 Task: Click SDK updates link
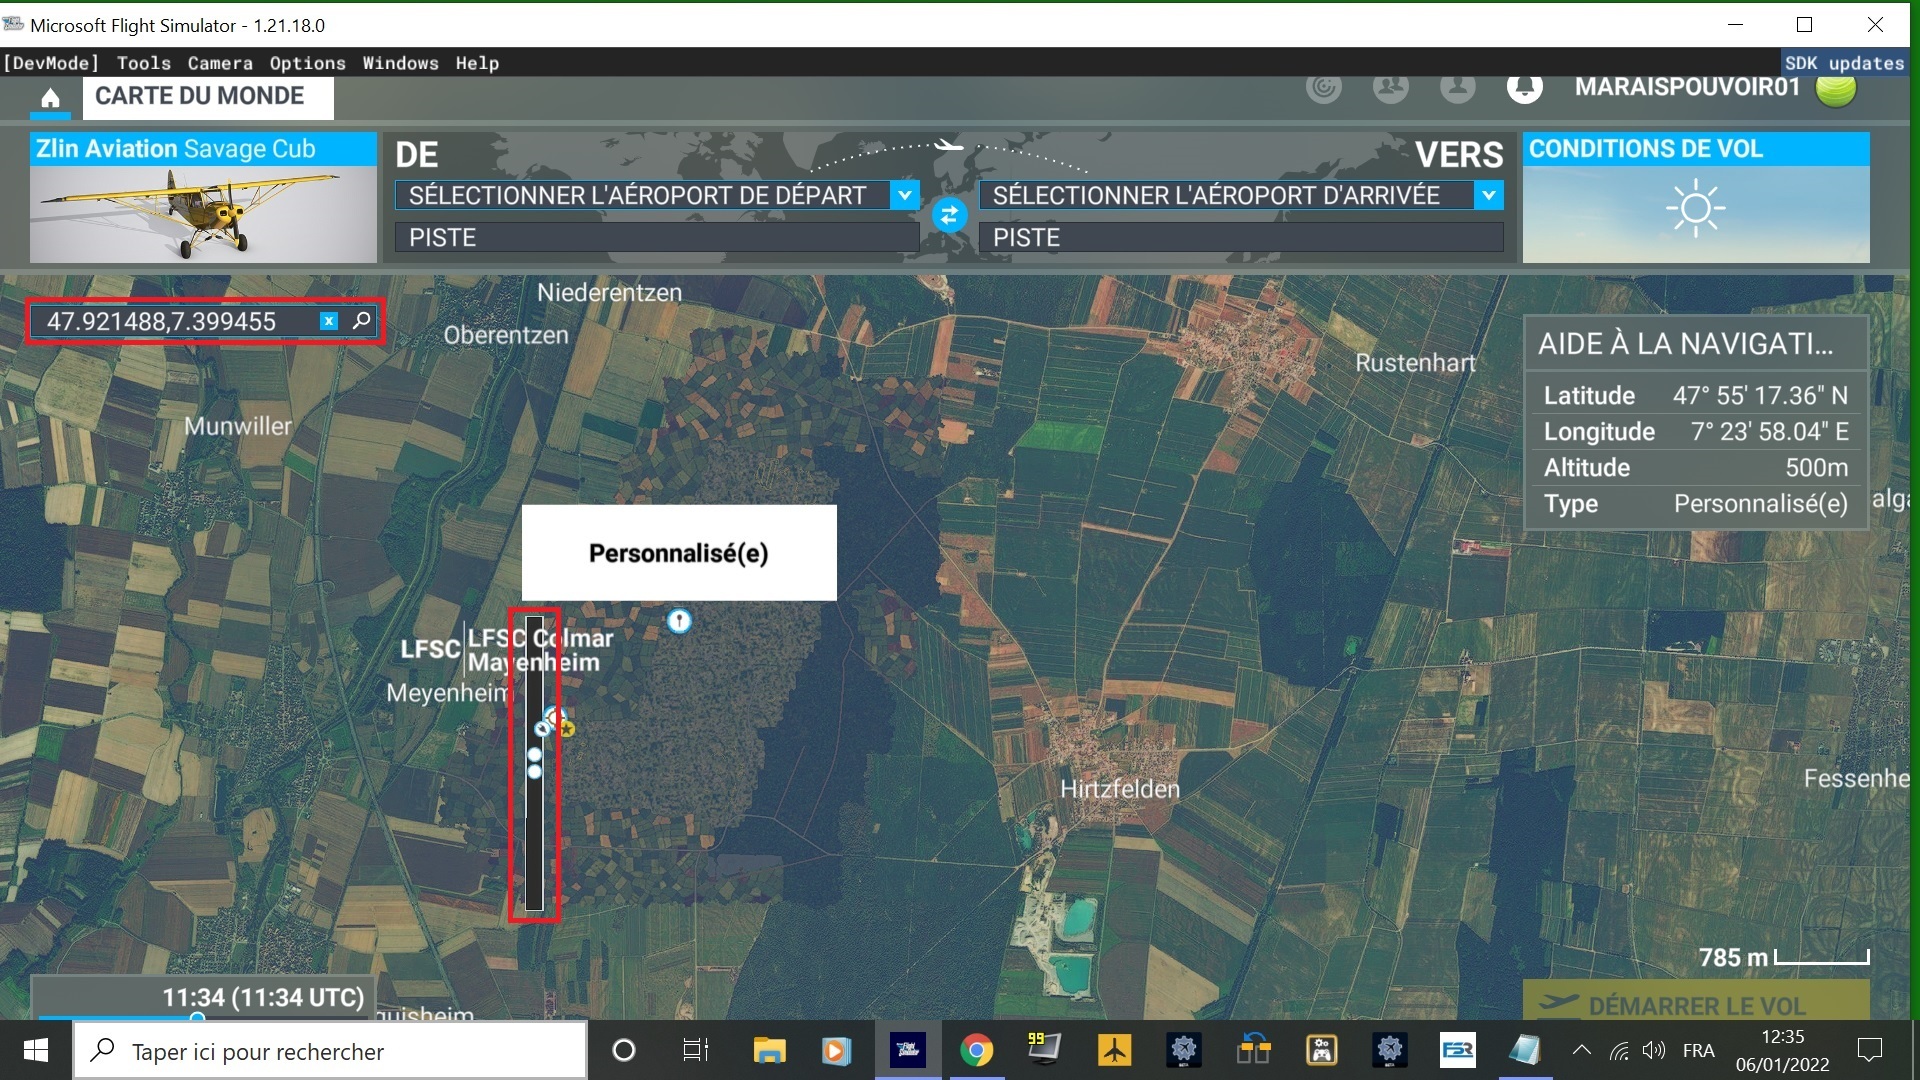(1843, 63)
